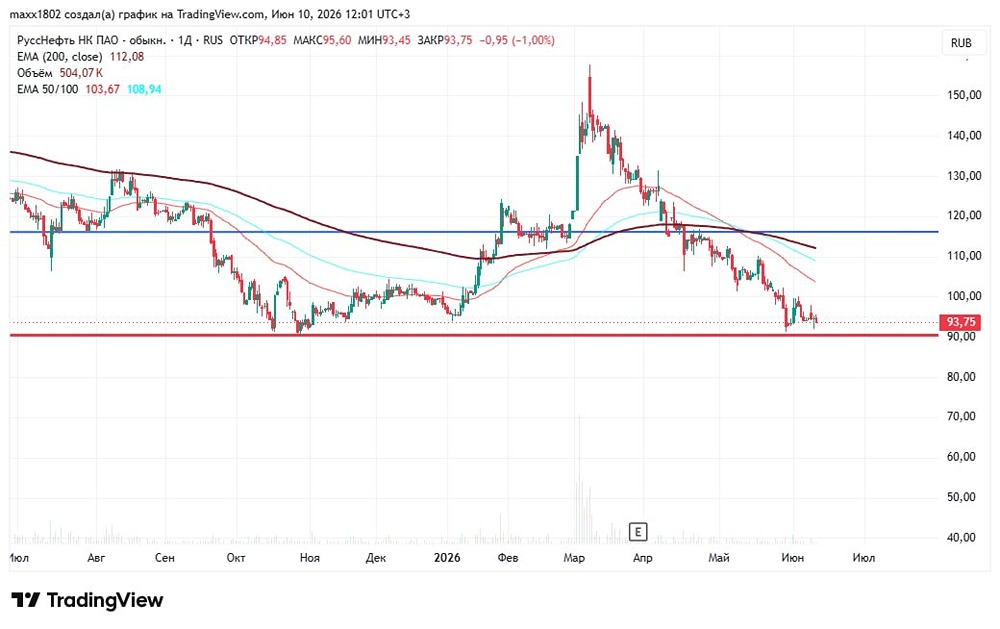The width and height of the screenshot is (1000, 629).
Task: Click the cyan 108,94 EMA value
Action: (144, 89)
